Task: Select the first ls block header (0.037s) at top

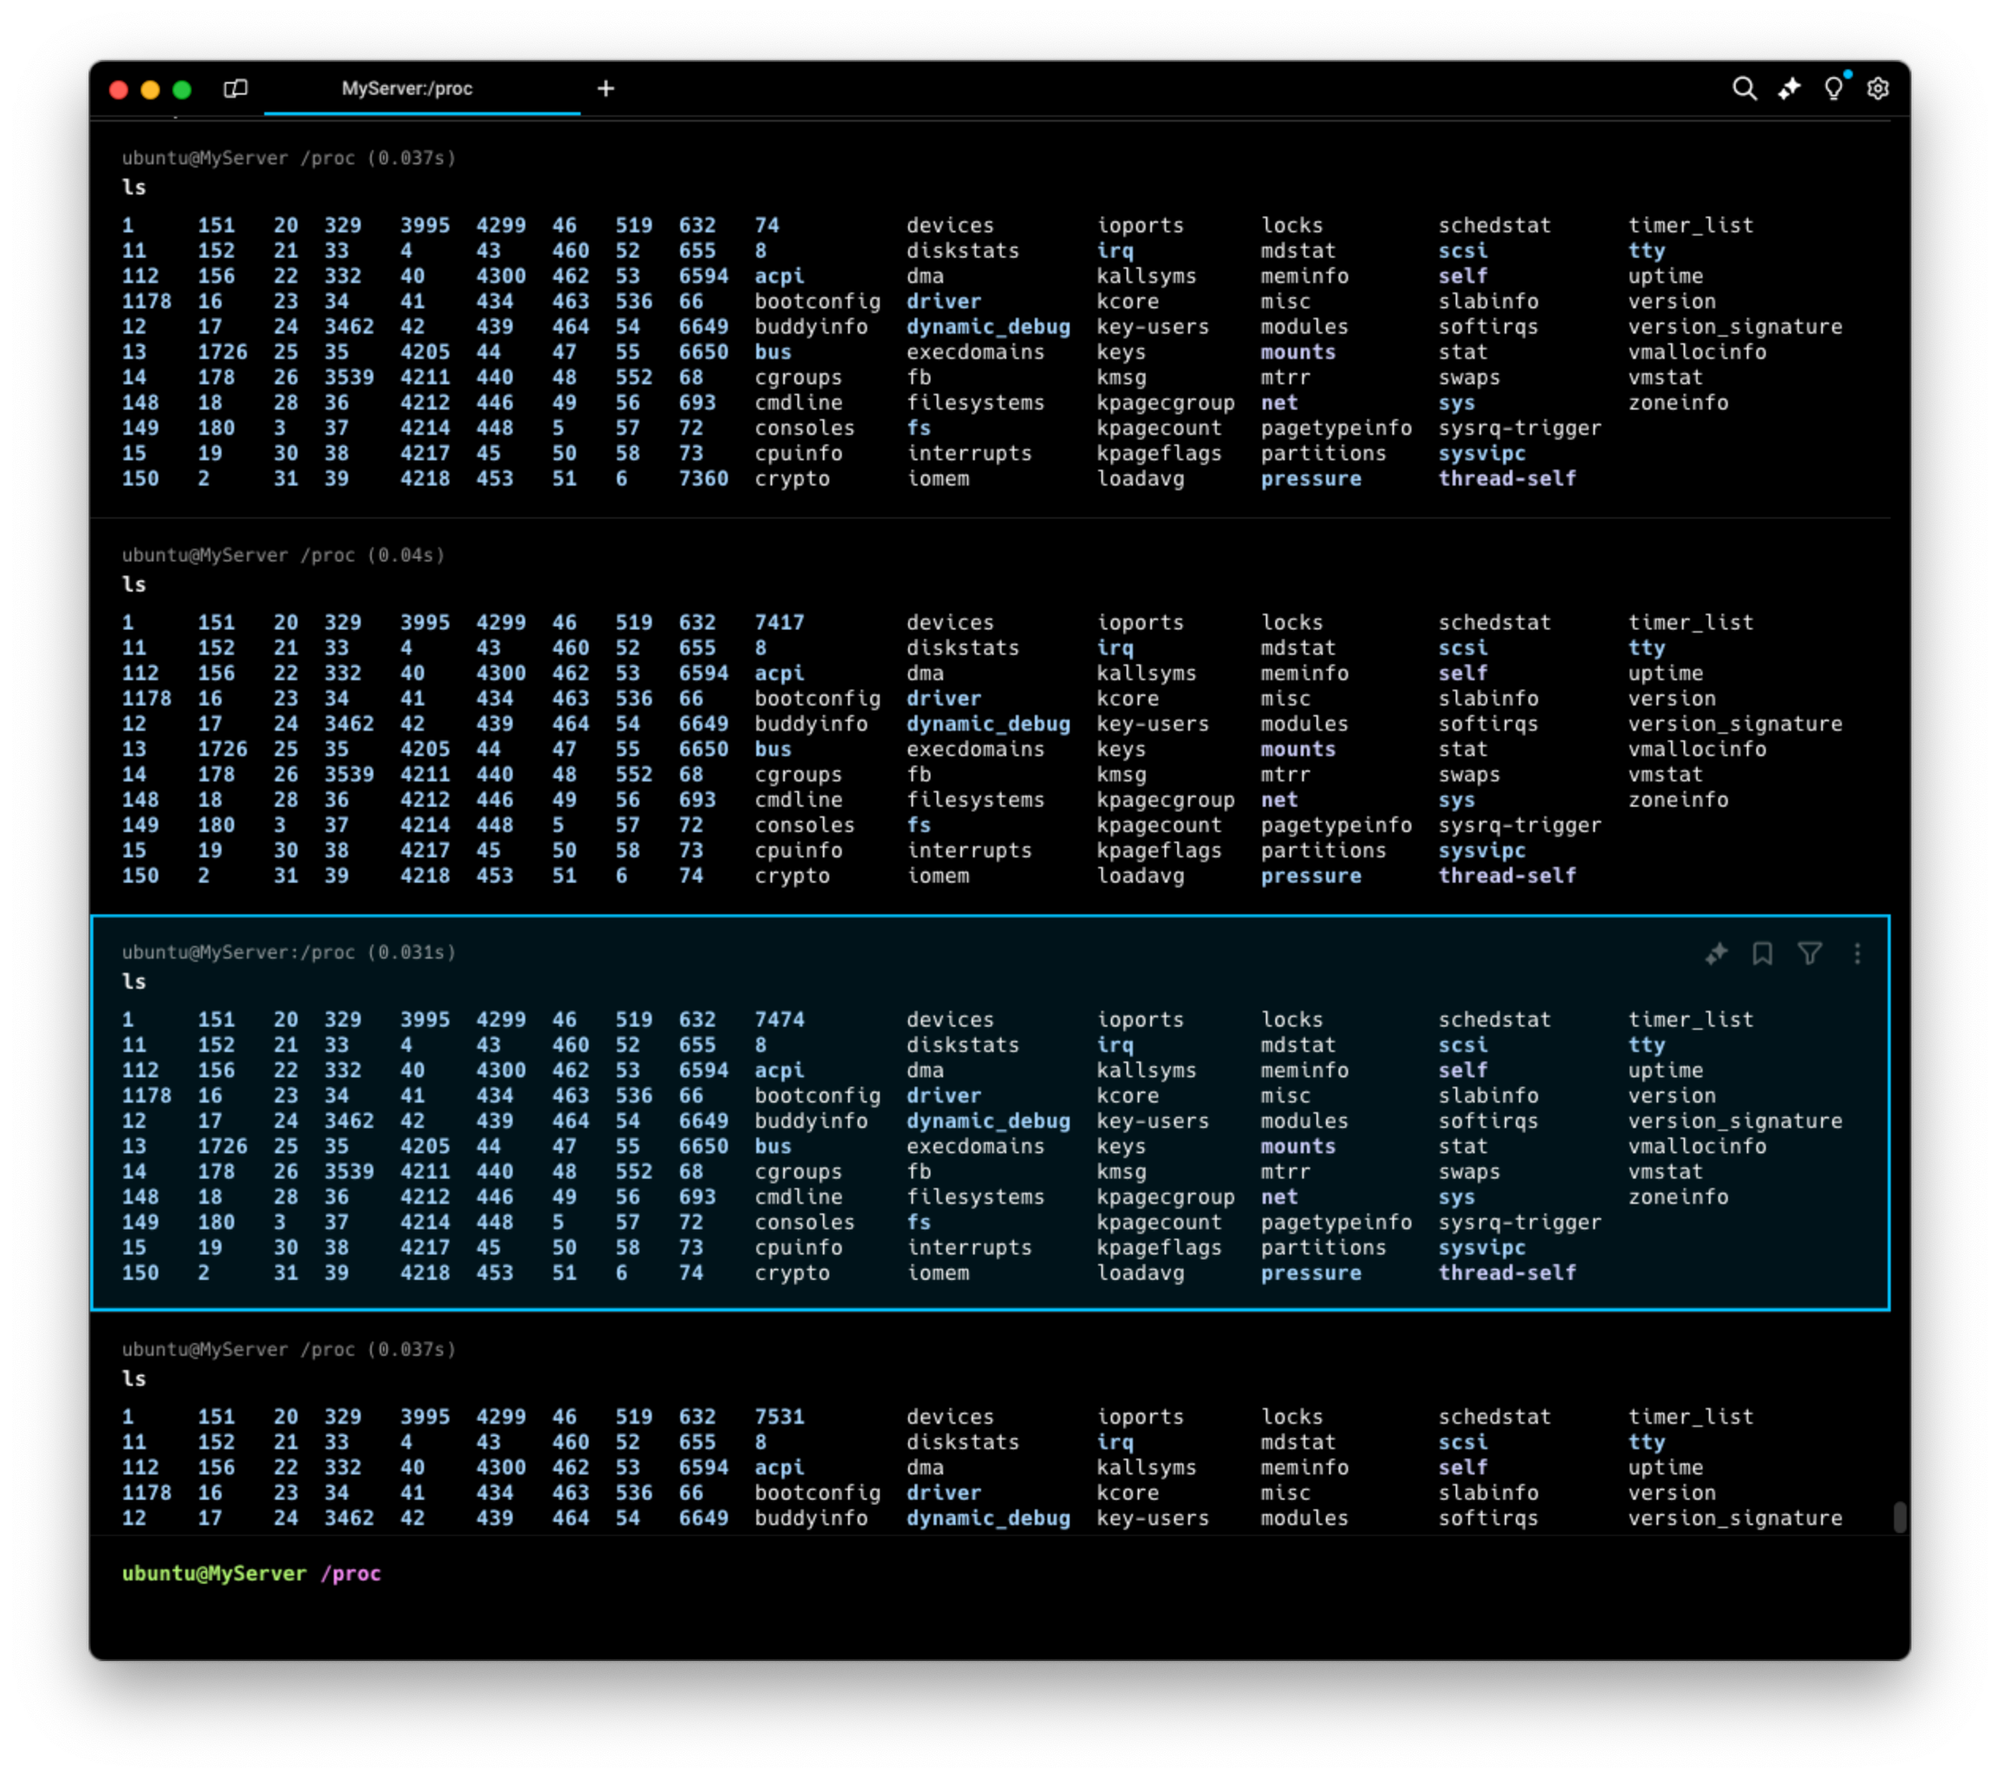Action: tap(289, 158)
